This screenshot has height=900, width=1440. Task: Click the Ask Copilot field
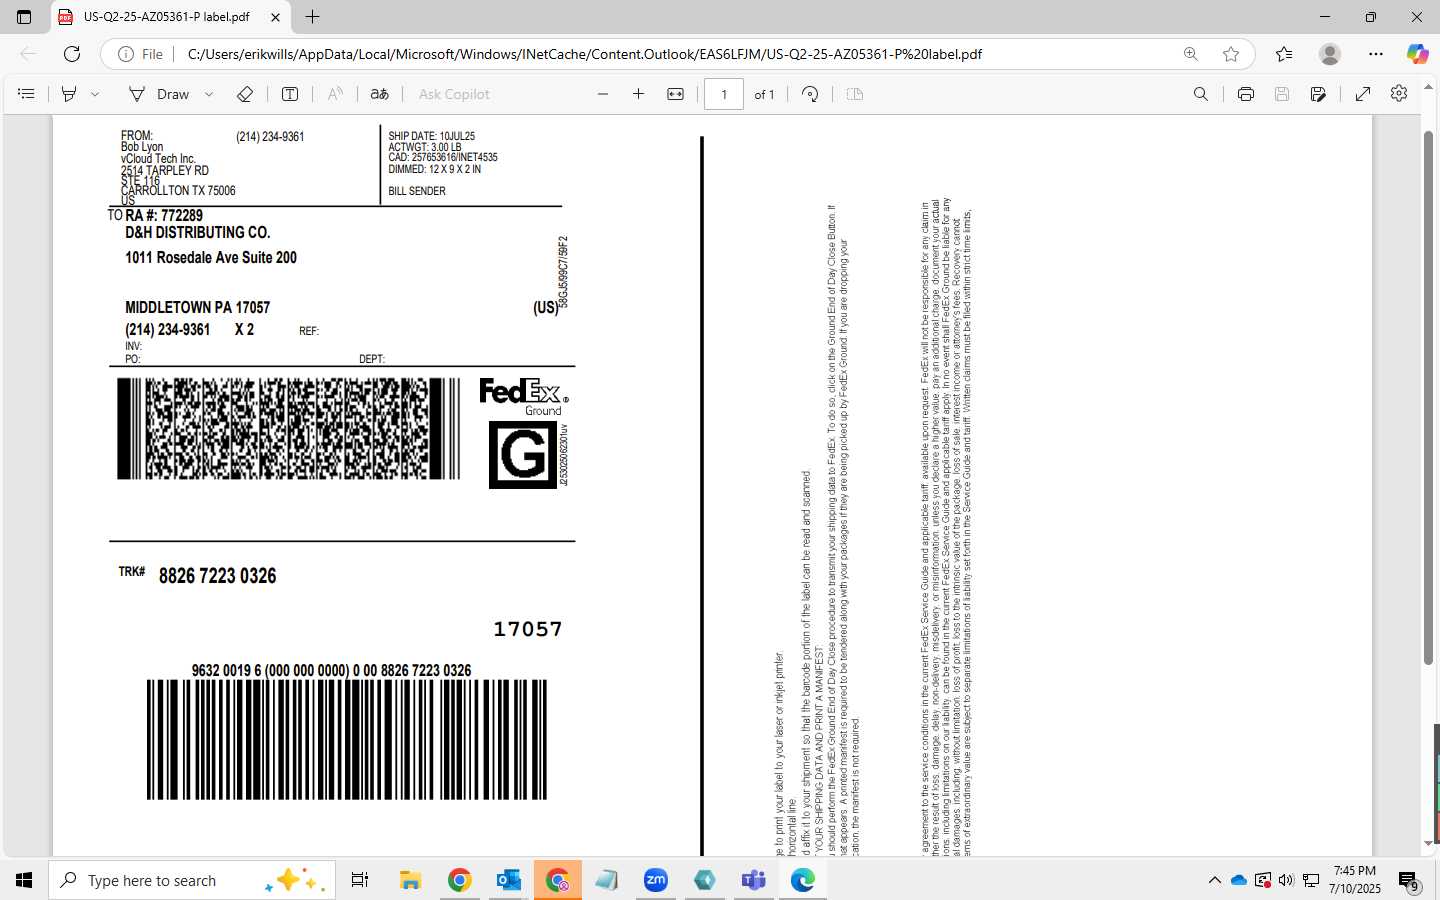click(454, 94)
